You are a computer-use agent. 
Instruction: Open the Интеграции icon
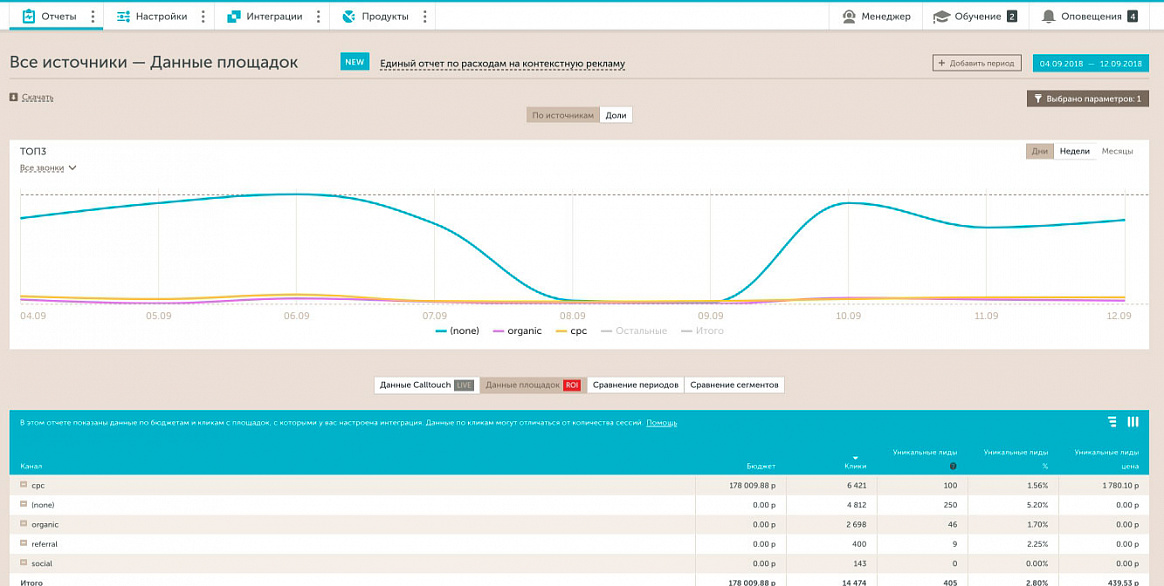(234, 16)
